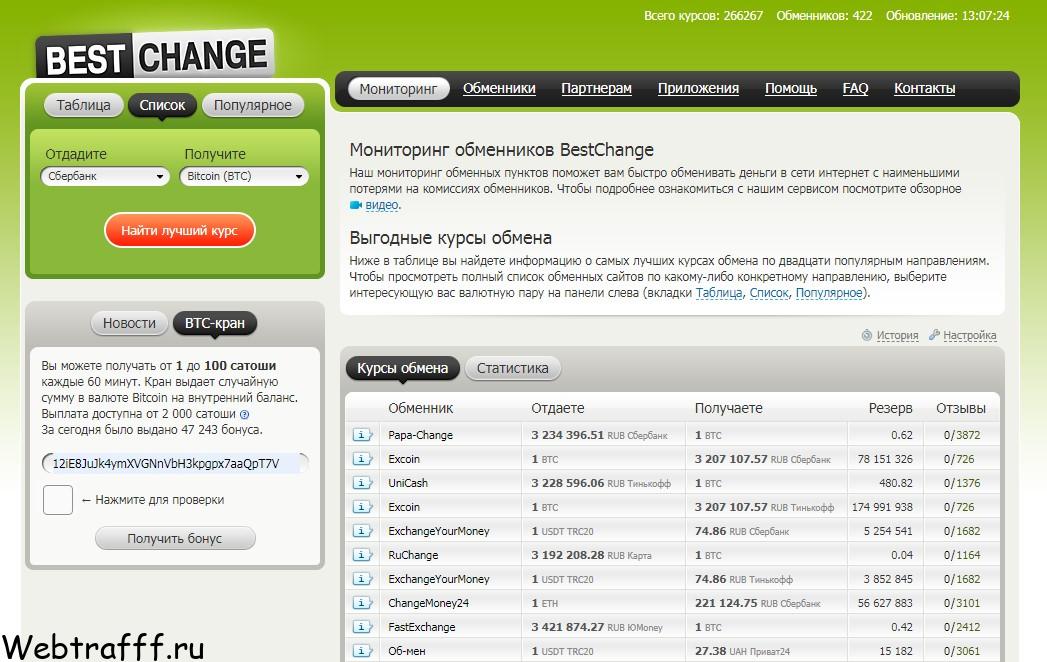The height and width of the screenshot is (662, 1047).
Task: Open the Отдадите Сбербанк dropdown
Action: pyautogui.click(x=105, y=176)
